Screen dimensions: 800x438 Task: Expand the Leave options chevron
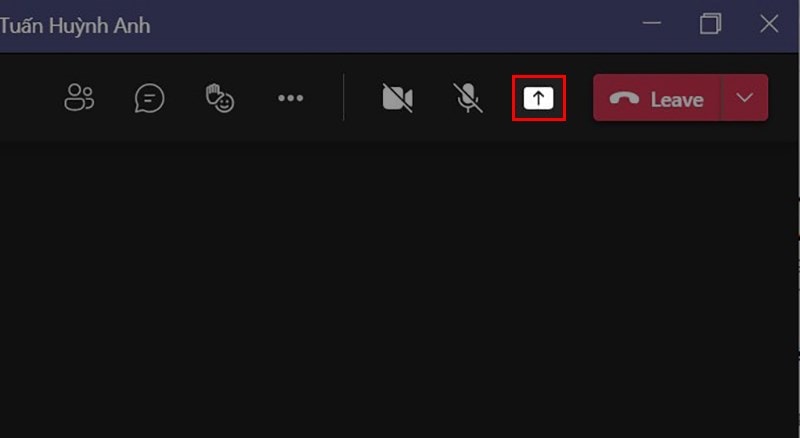click(x=745, y=98)
